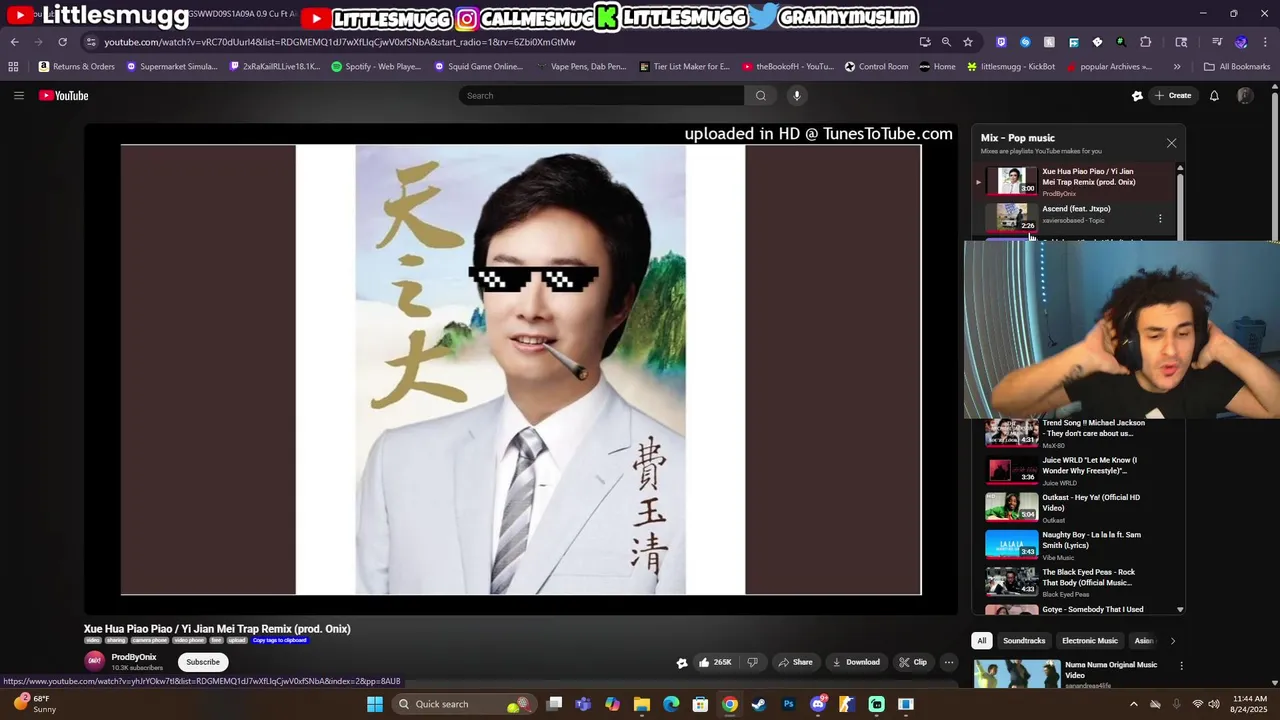1280x720 pixels.
Task: Open the All Bookmarks folder
Action: [1237, 67]
